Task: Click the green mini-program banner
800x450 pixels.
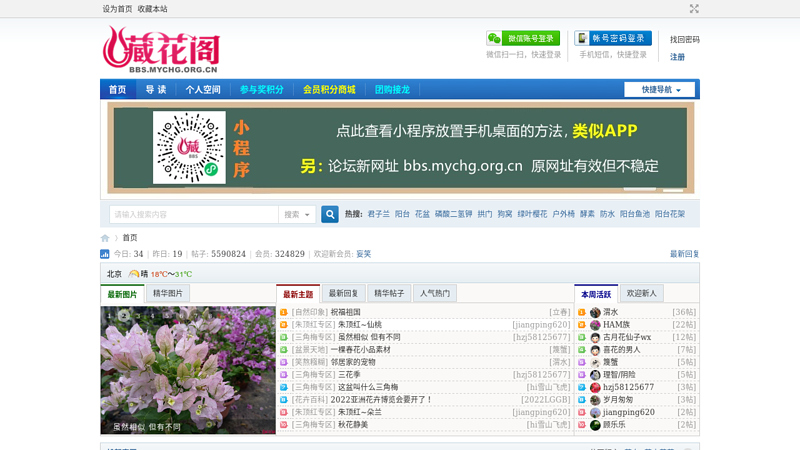Action: coord(401,147)
